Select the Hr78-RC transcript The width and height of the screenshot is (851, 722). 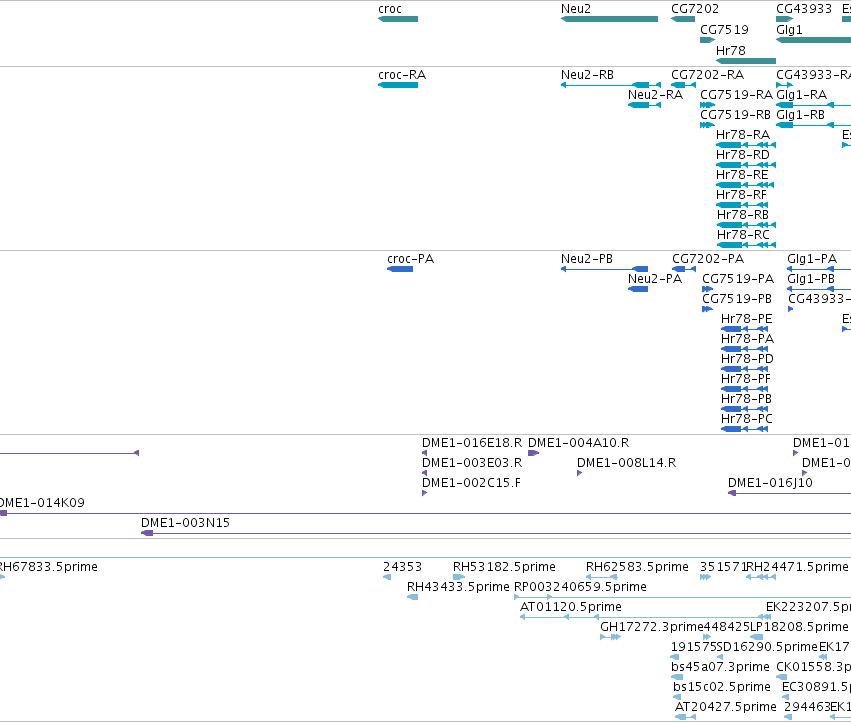[746, 245]
